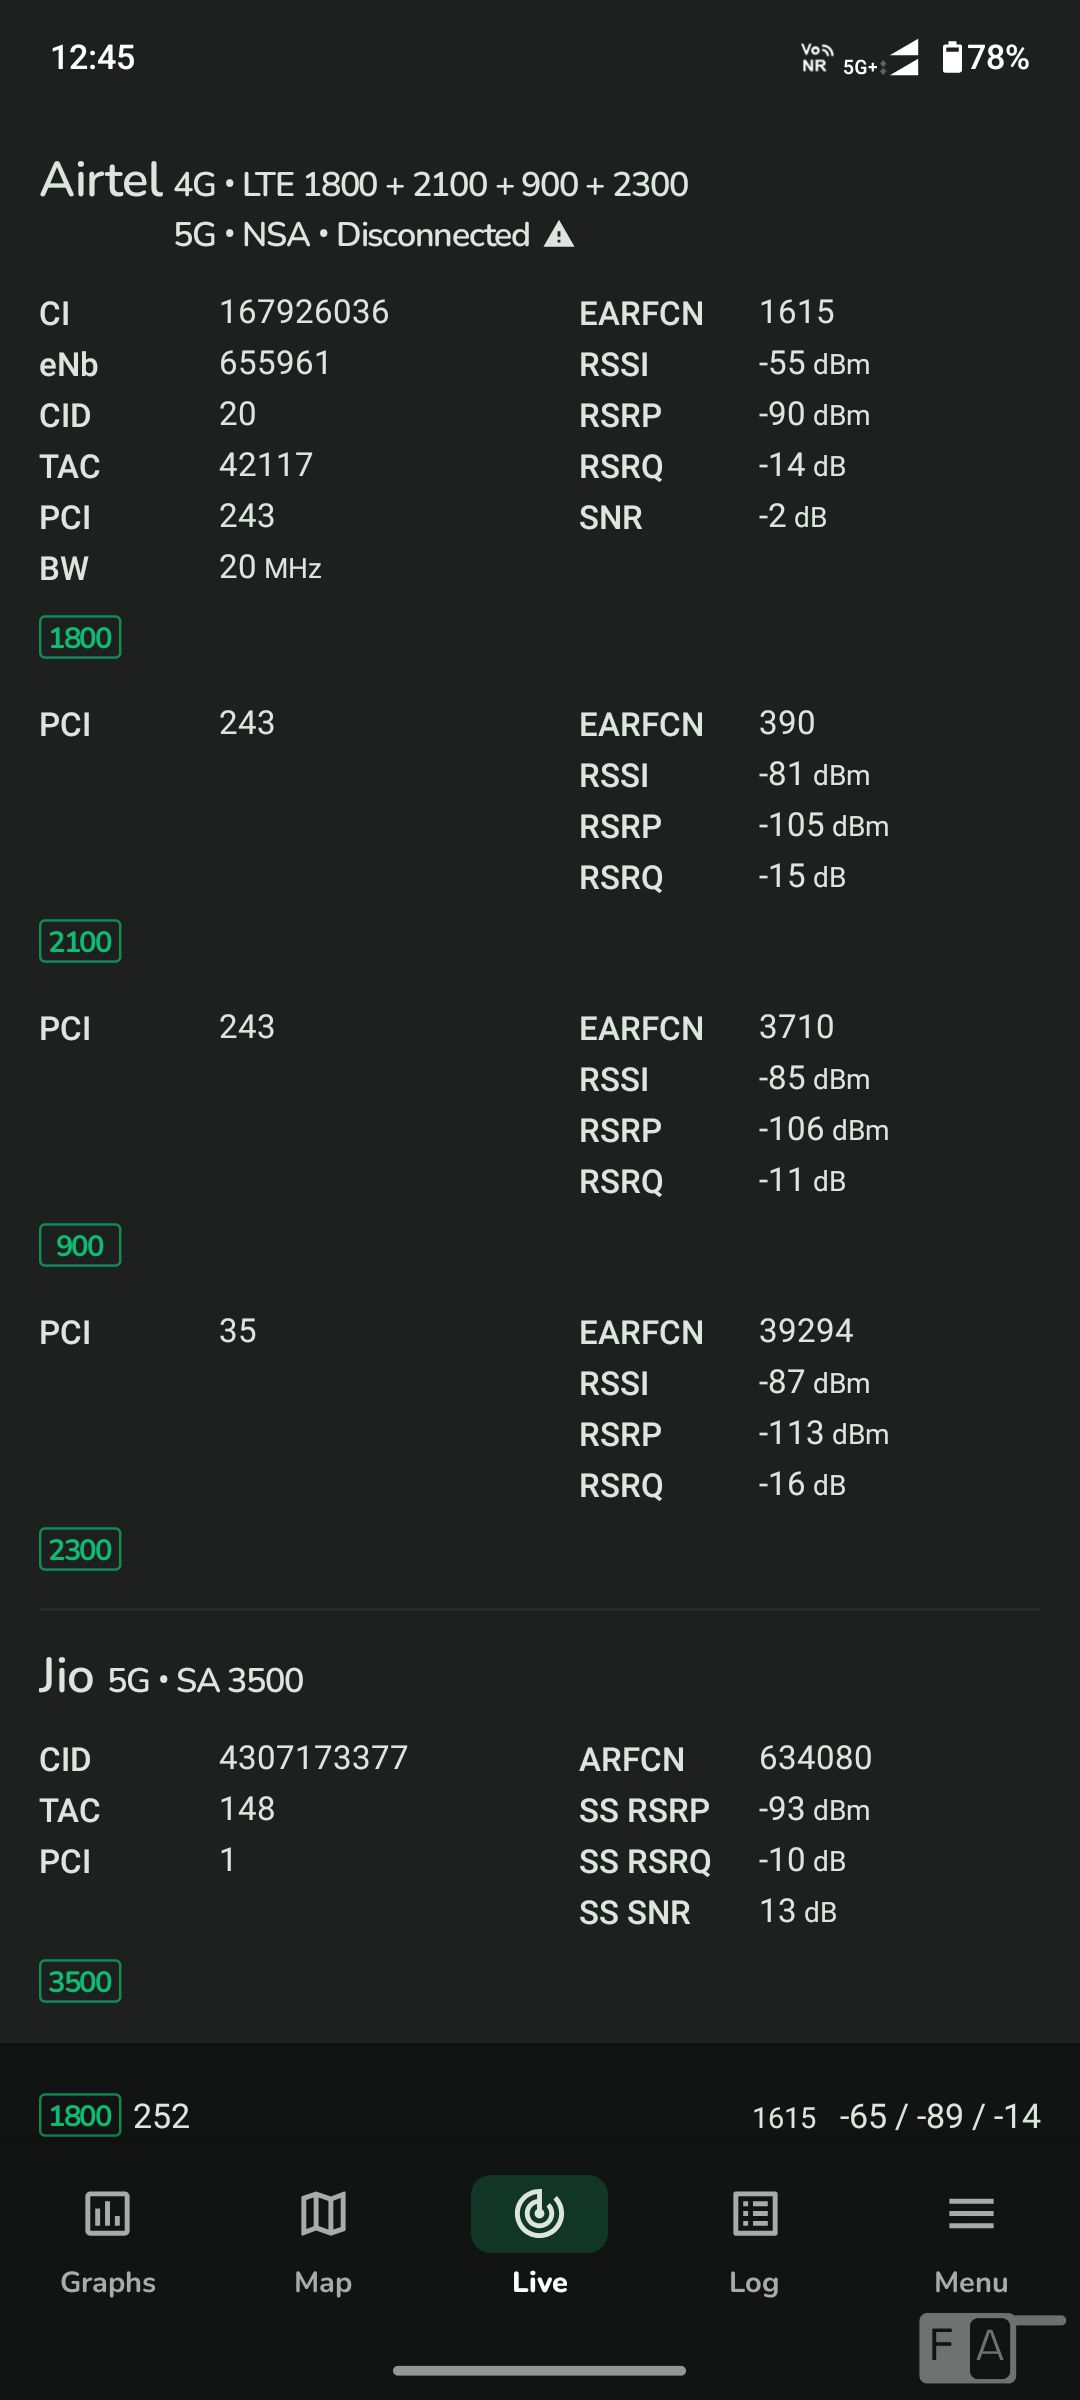Tap the 2300 band badge
The height and width of the screenshot is (2400, 1080).
[80, 1549]
